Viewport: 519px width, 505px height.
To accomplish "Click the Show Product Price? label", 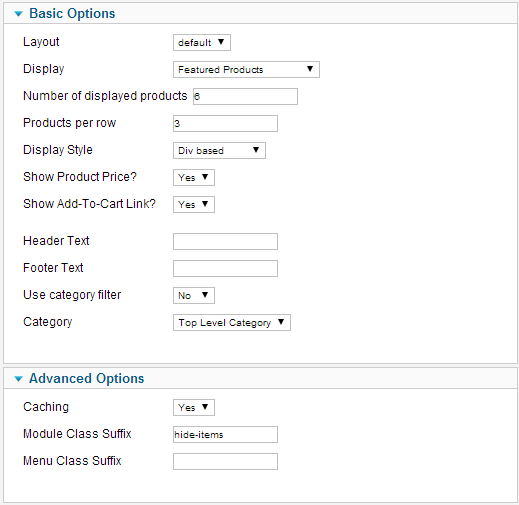I will point(80,177).
